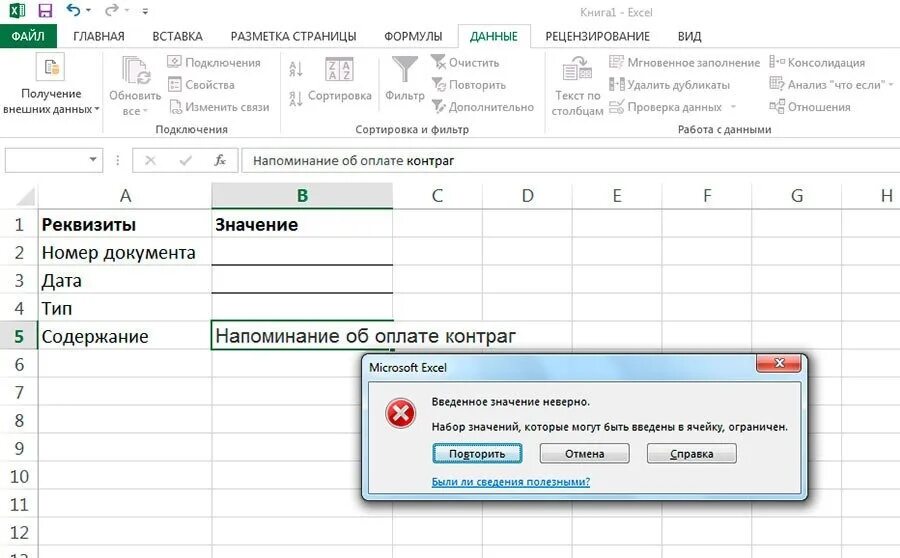Click the sort A to Z icon
The height and width of the screenshot is (558, 900).
(x=296, y=69)
